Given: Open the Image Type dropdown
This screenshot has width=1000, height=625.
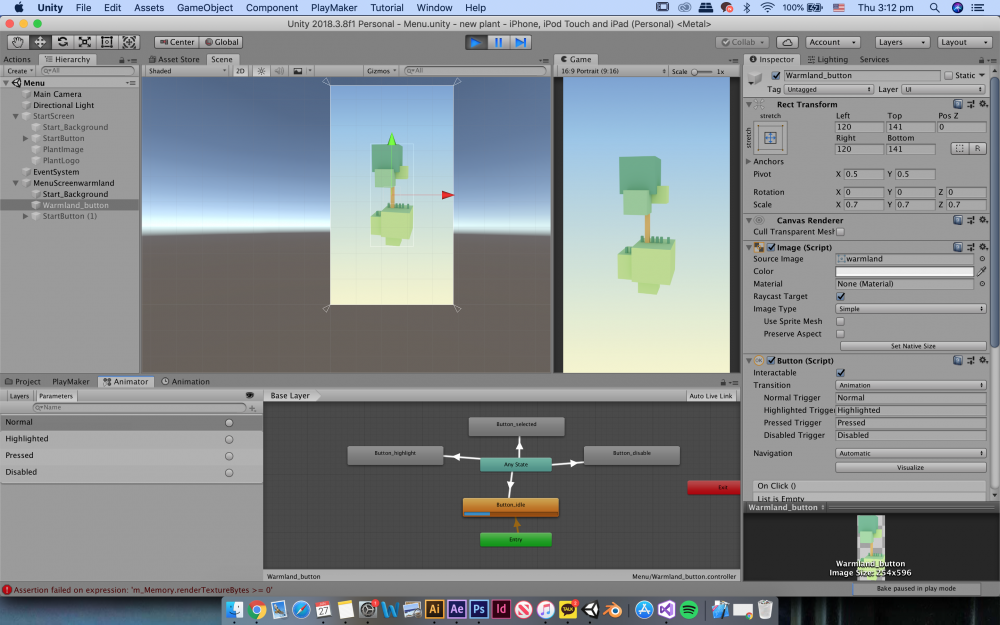Looking at the screenshot, I should [910, 309].
